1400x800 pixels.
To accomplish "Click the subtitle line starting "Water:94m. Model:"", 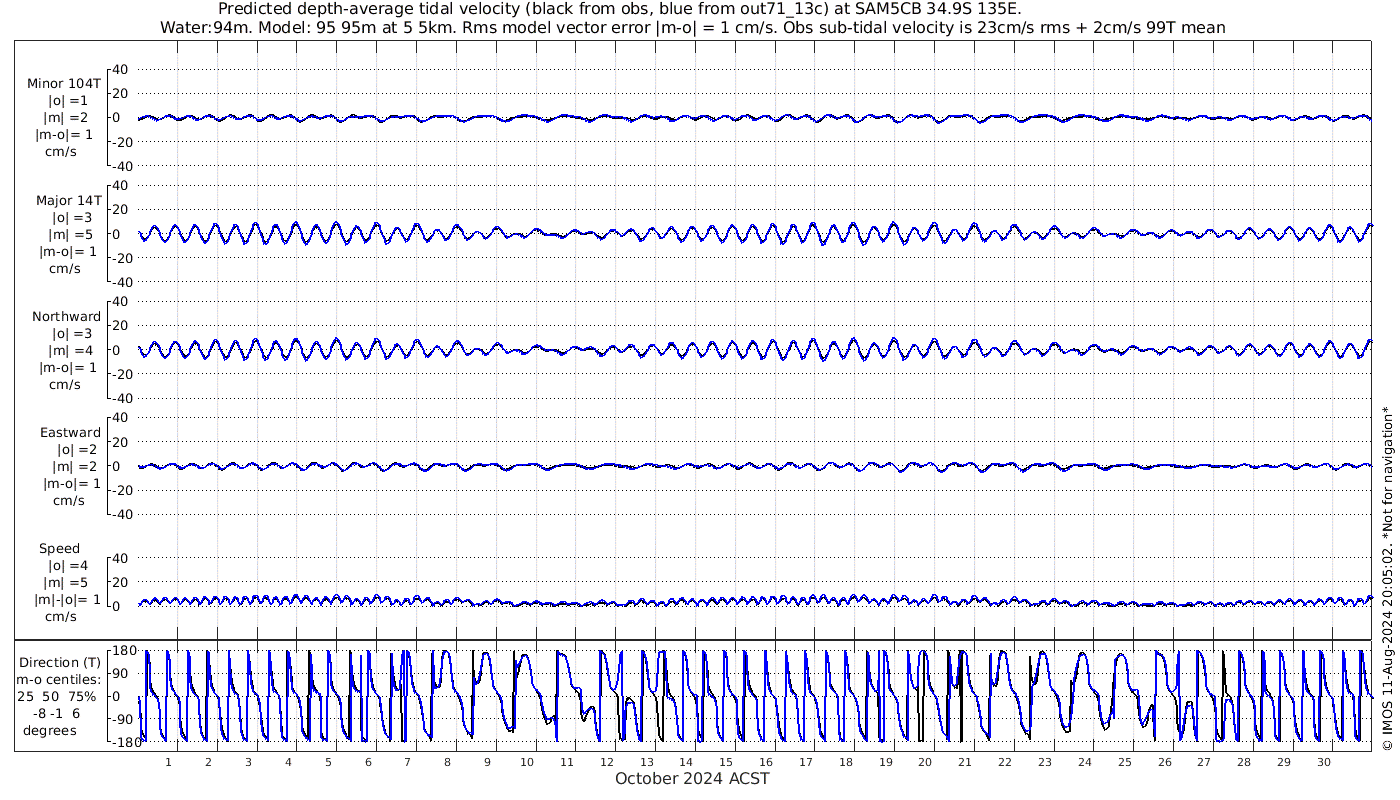I will coord(693,27).
